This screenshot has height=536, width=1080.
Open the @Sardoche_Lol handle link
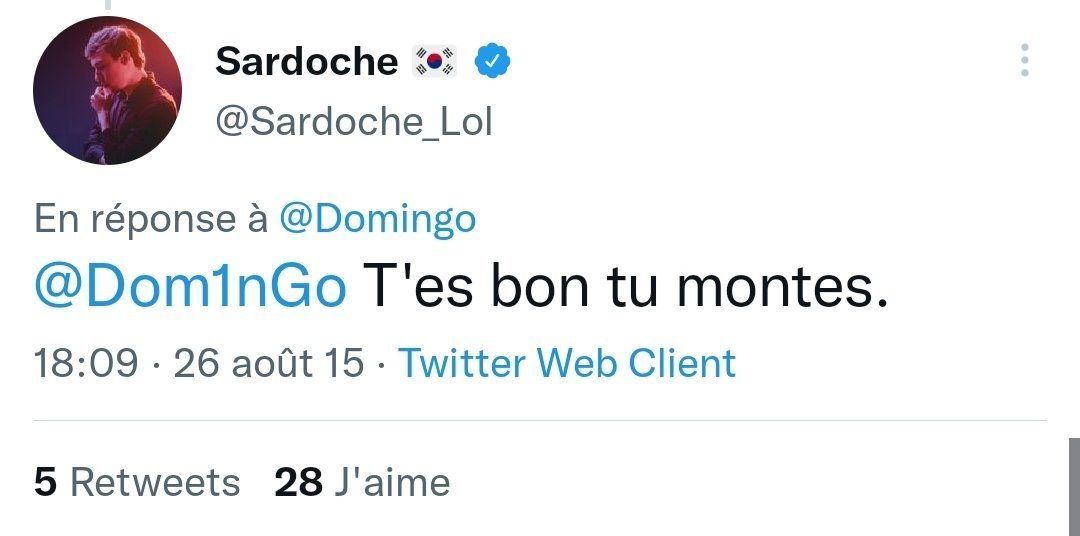click(x=354, y=122)
